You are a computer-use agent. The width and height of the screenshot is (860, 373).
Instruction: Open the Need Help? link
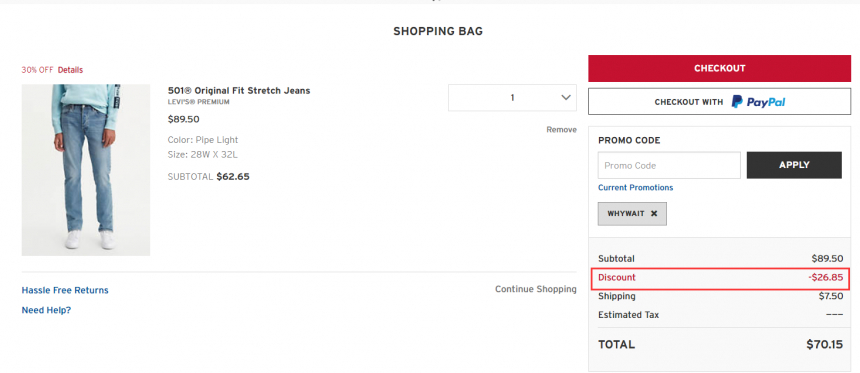coord(47,310)
